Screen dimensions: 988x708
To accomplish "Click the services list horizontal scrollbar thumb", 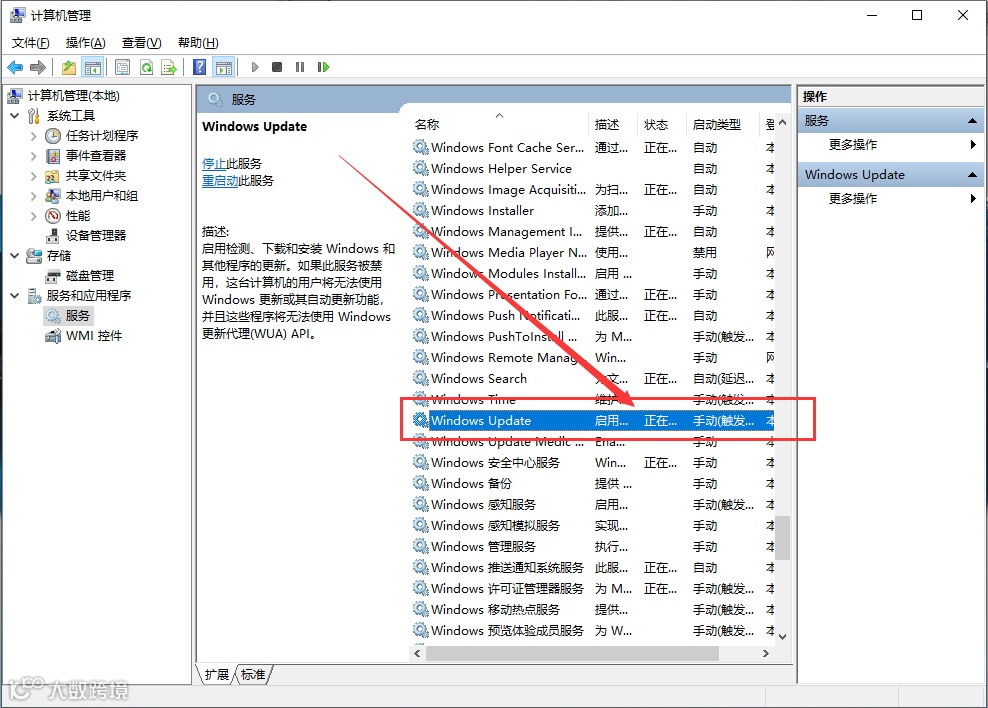I will pyautogui.click(x=572, y=654).
